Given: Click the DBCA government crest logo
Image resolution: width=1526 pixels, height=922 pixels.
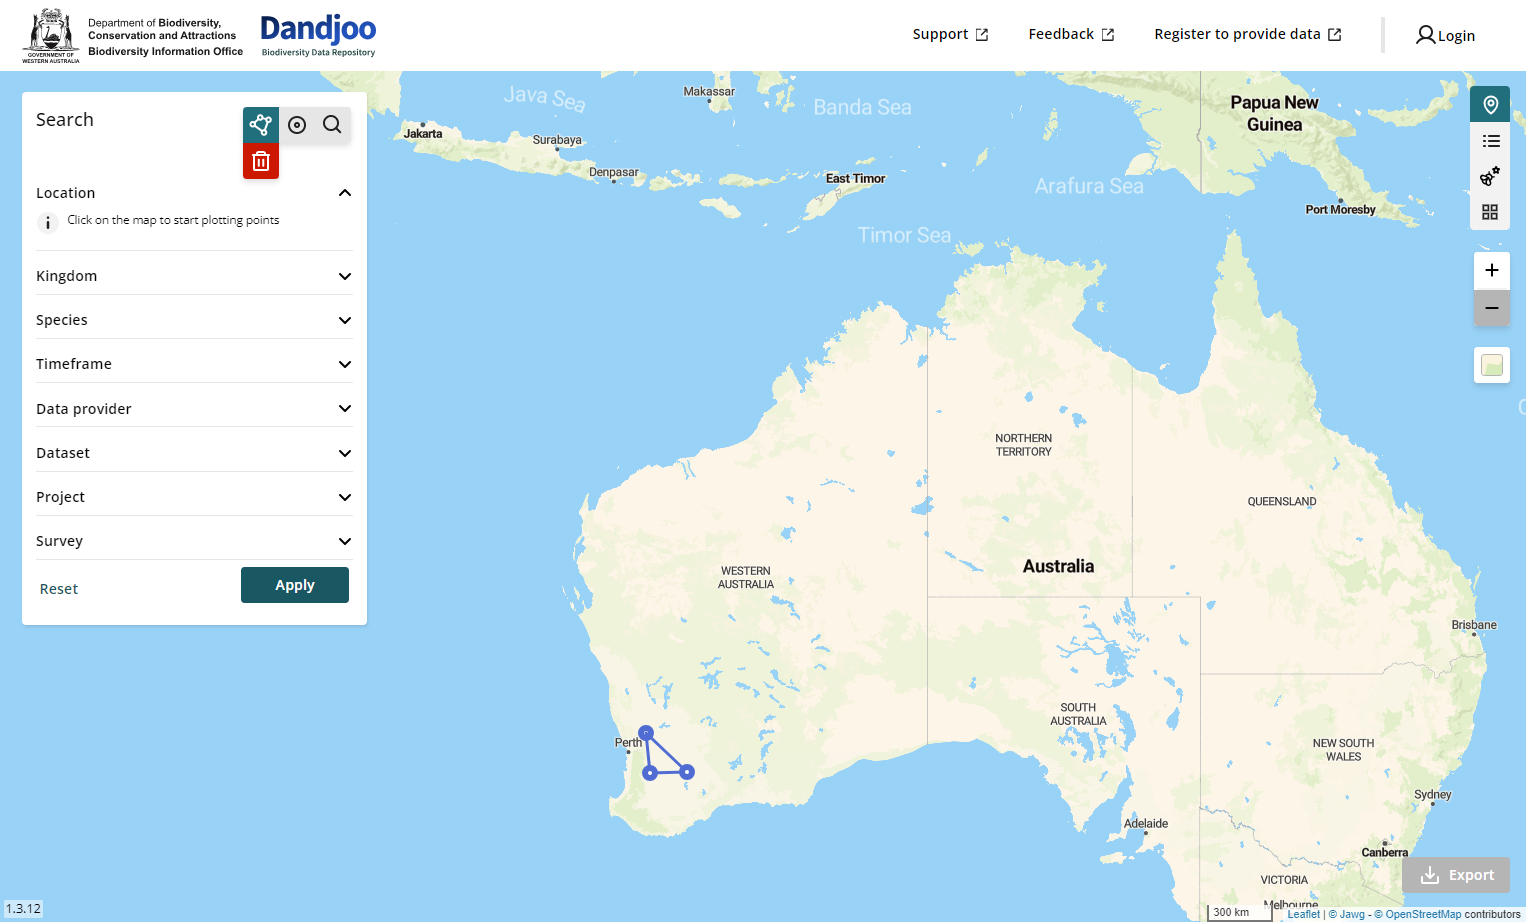Looking at the screenshot, I should (51, 36).
